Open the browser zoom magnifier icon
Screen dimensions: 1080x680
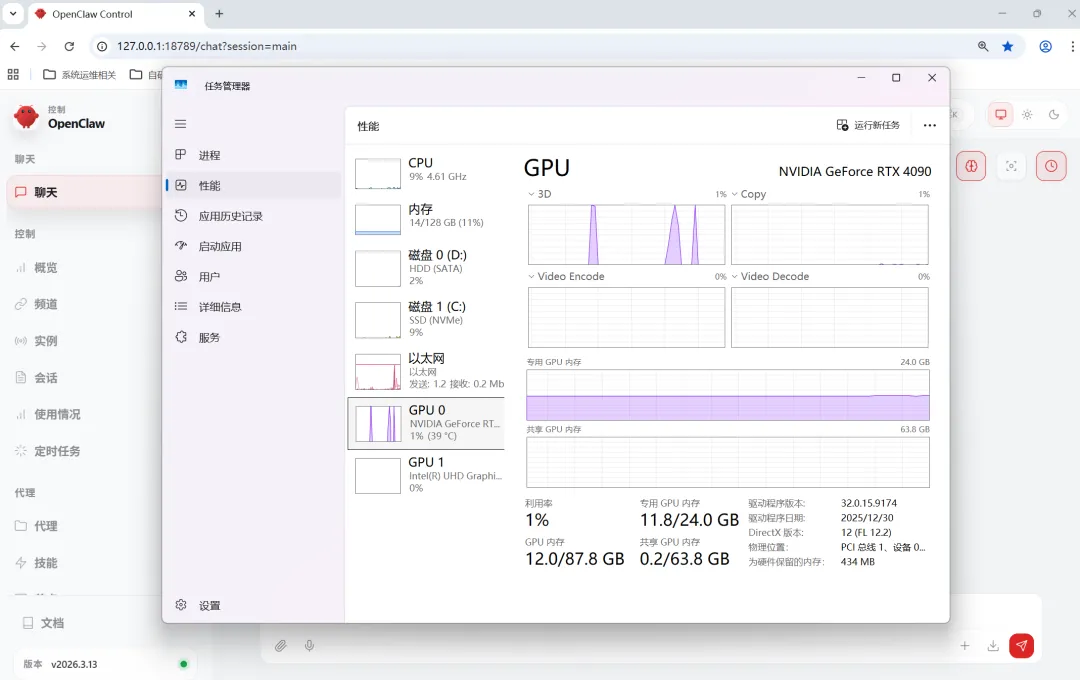(x=983, y=46)
